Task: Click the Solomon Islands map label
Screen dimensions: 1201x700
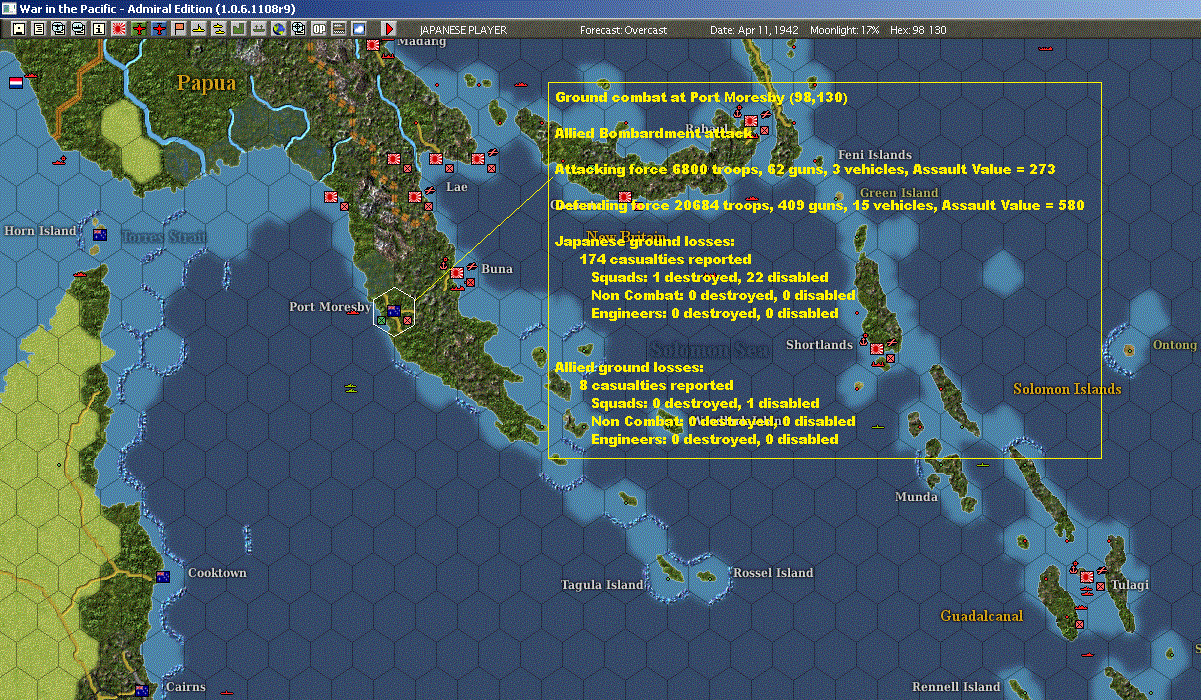Action: tap(1067, 389)
